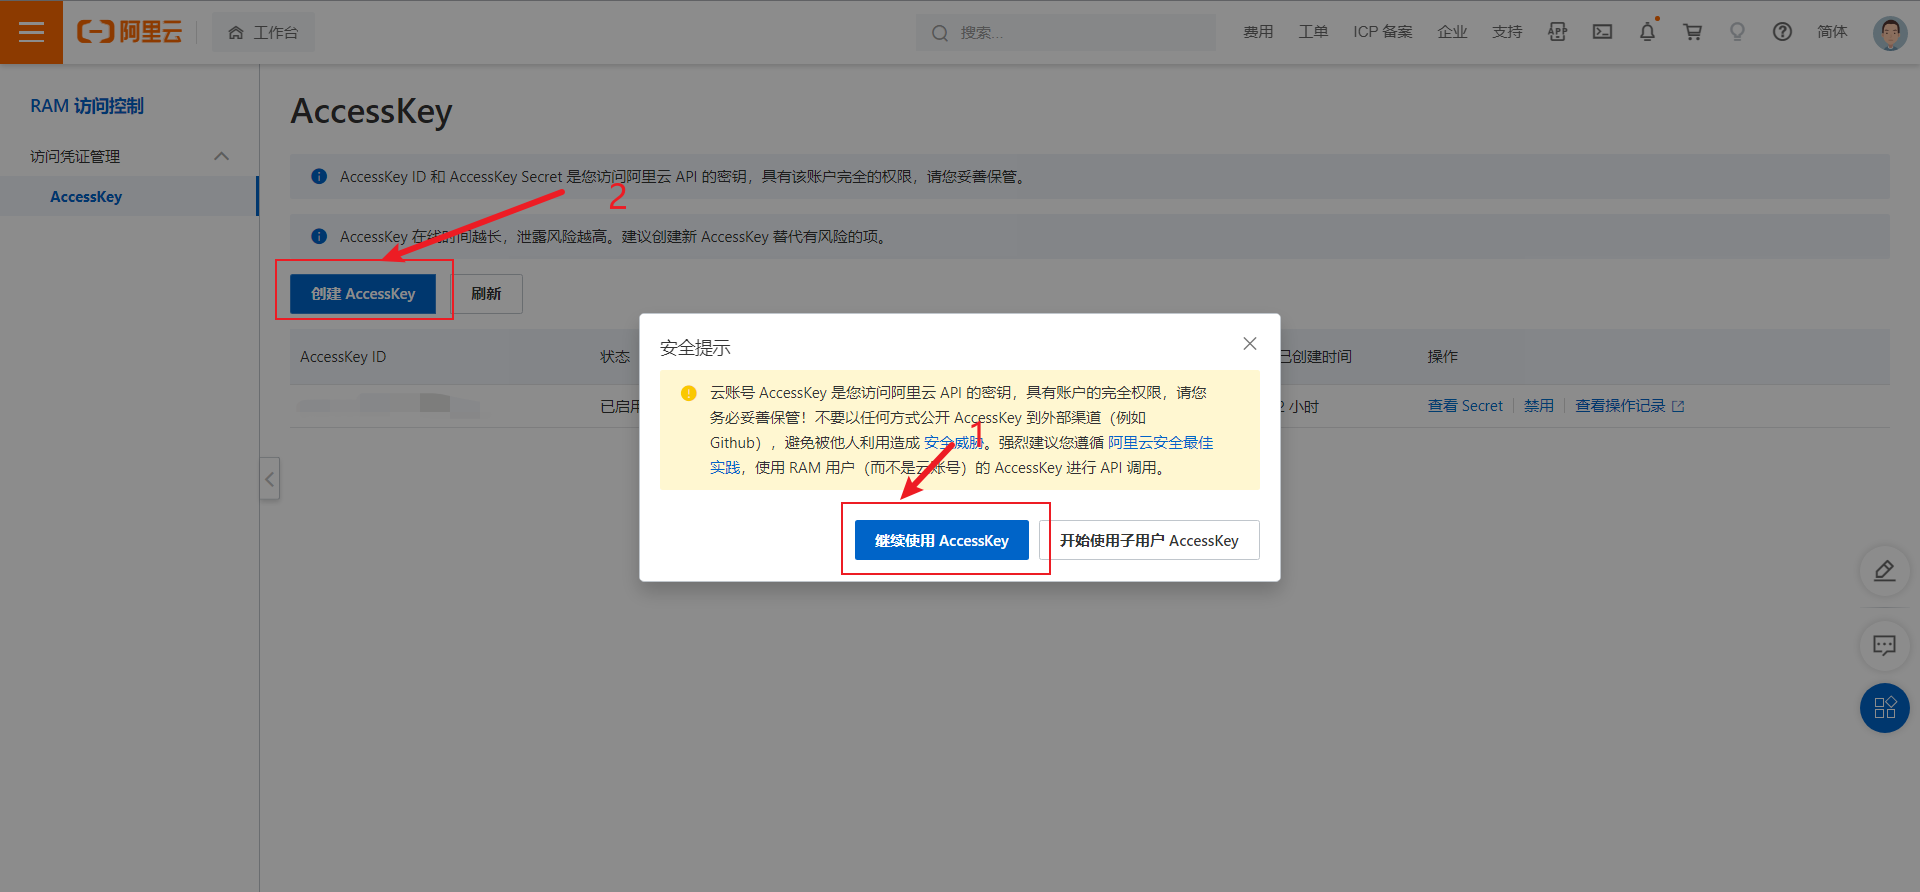The image size is (1920, 892).
Task: Open the shopping cart
Action: tap(1693, 32)
